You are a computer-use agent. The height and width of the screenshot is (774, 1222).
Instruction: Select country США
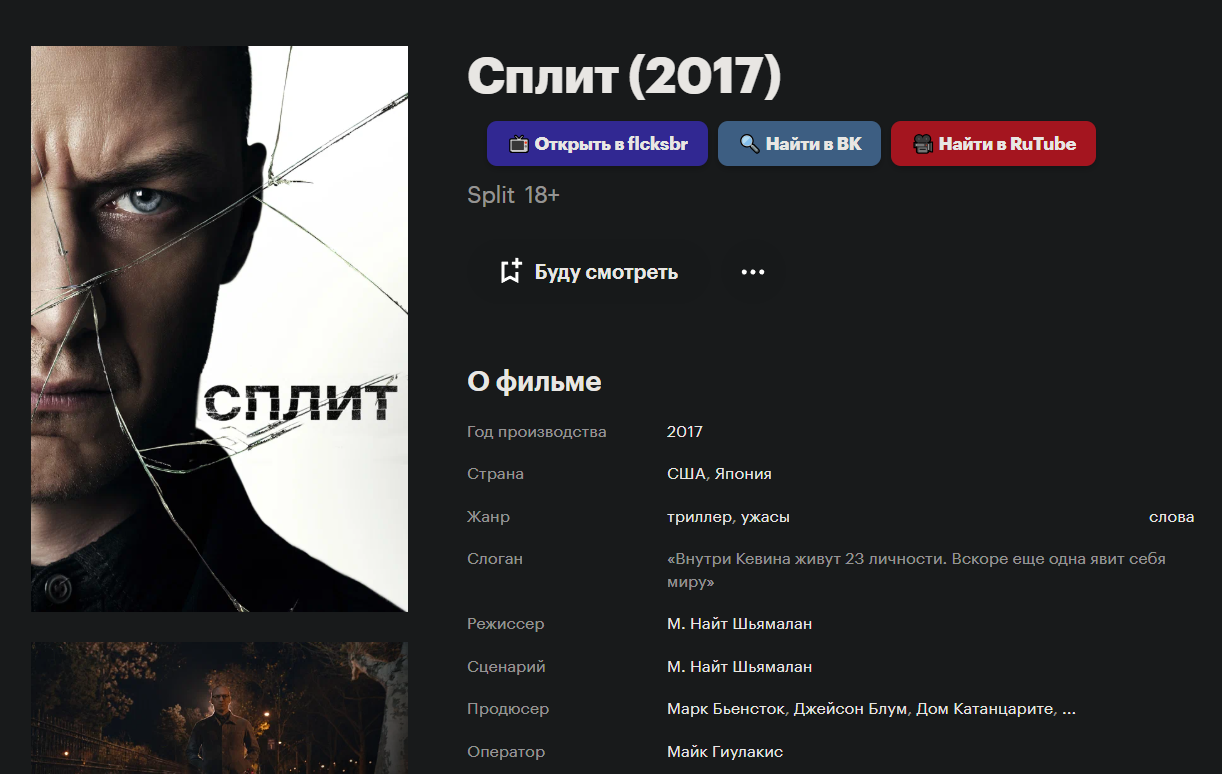(x=686, y=474)
